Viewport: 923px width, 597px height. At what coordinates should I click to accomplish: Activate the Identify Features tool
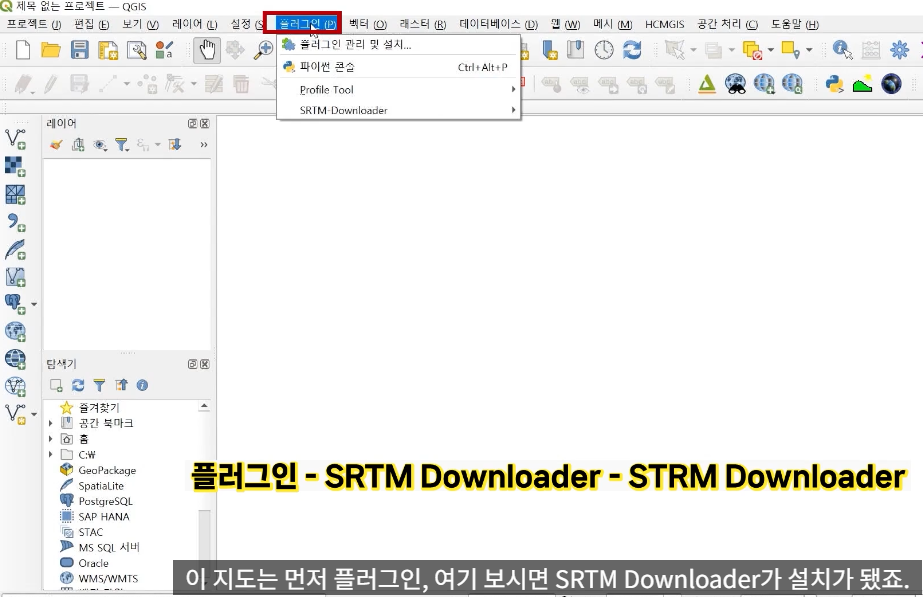click(x=842, y=50)
